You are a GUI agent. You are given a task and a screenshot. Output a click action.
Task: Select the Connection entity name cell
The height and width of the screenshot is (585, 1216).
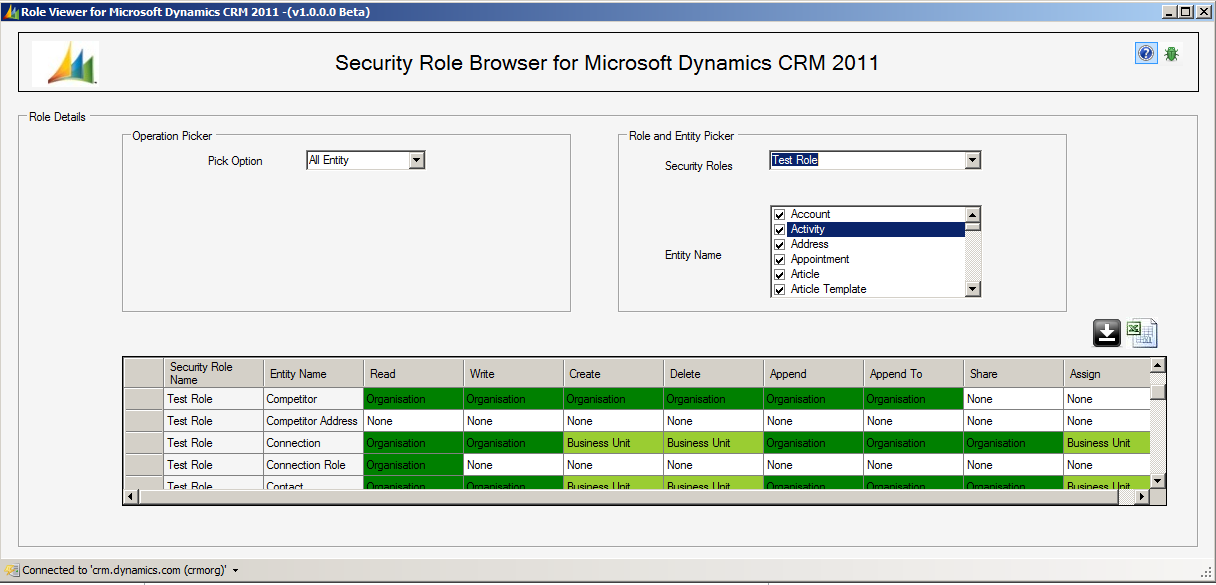[313, 442]
